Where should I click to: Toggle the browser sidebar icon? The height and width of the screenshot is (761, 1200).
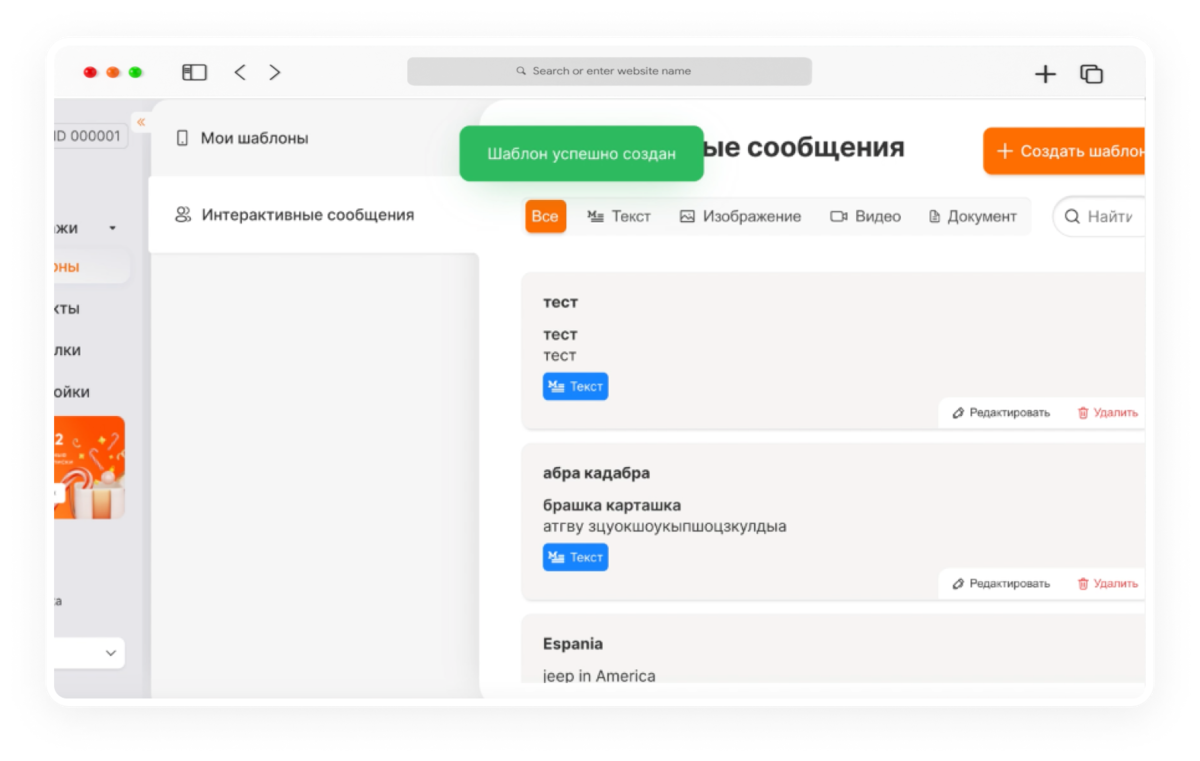click(194, 72)
